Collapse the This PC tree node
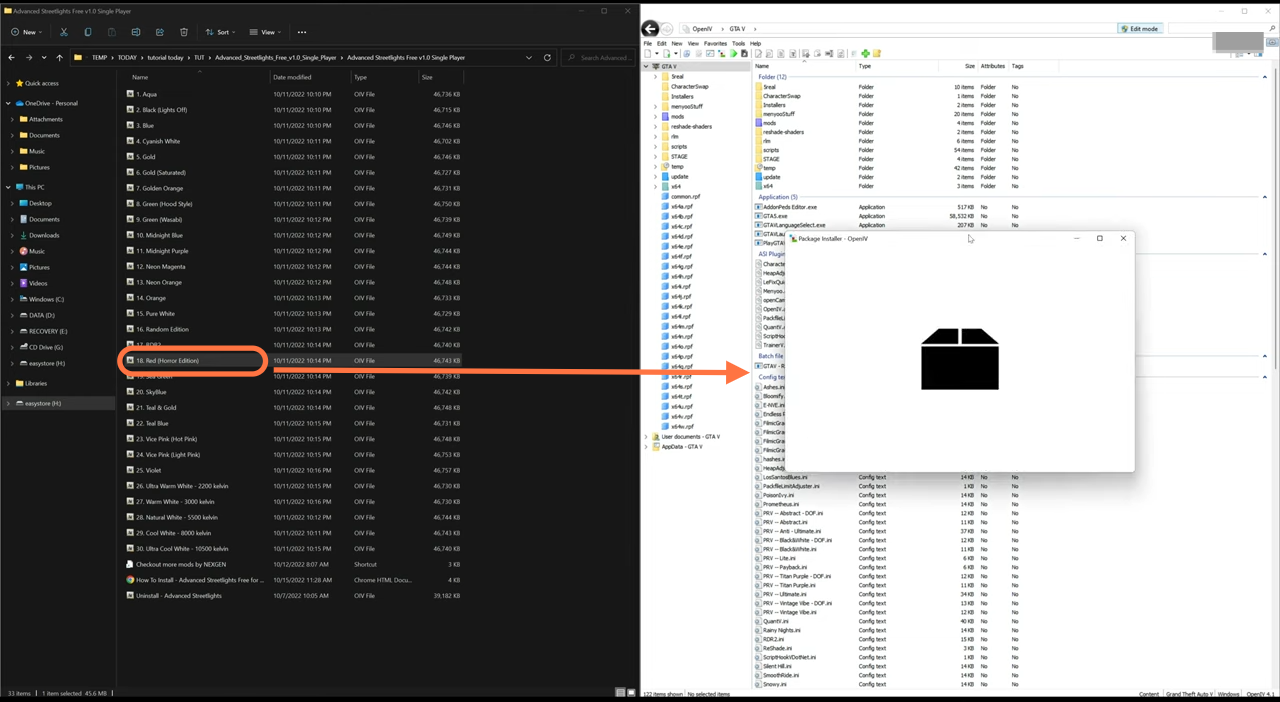 (x=9, y=187)
